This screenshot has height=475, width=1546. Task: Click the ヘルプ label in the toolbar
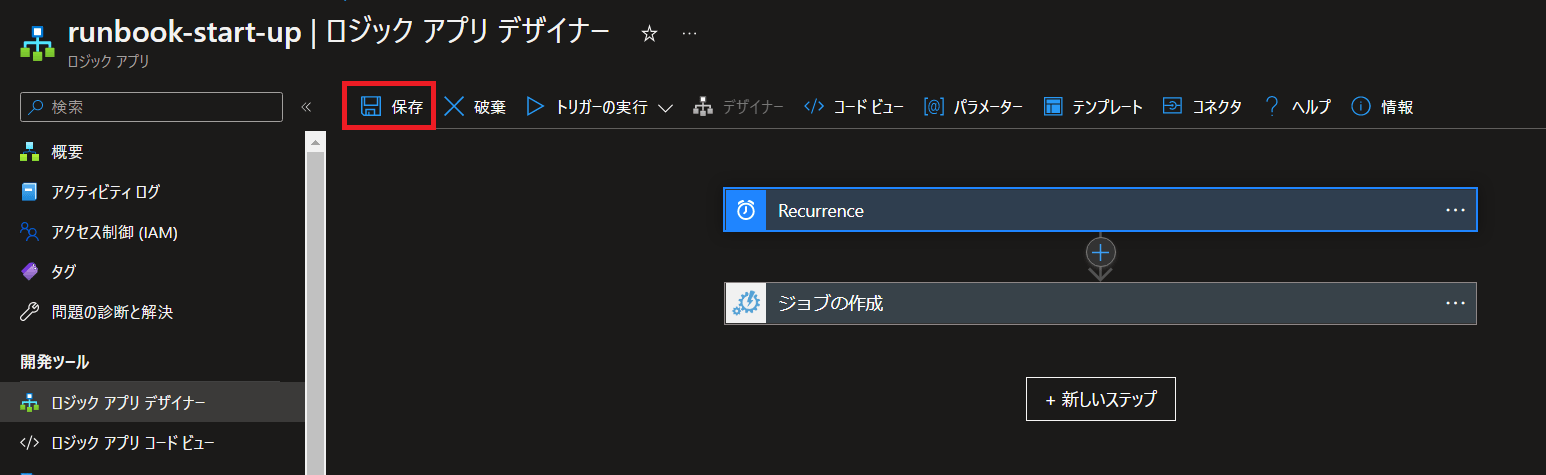(1311, 107)
